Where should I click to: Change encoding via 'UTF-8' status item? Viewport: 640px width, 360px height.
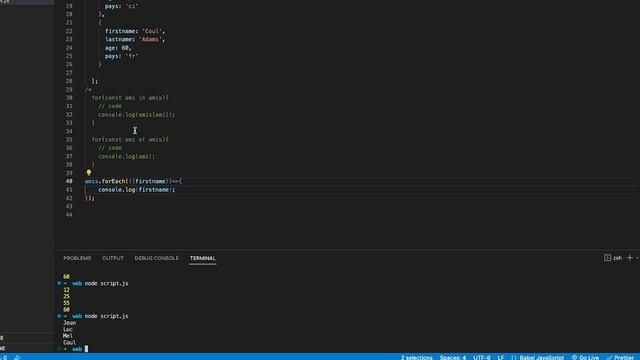click(482, 357)
